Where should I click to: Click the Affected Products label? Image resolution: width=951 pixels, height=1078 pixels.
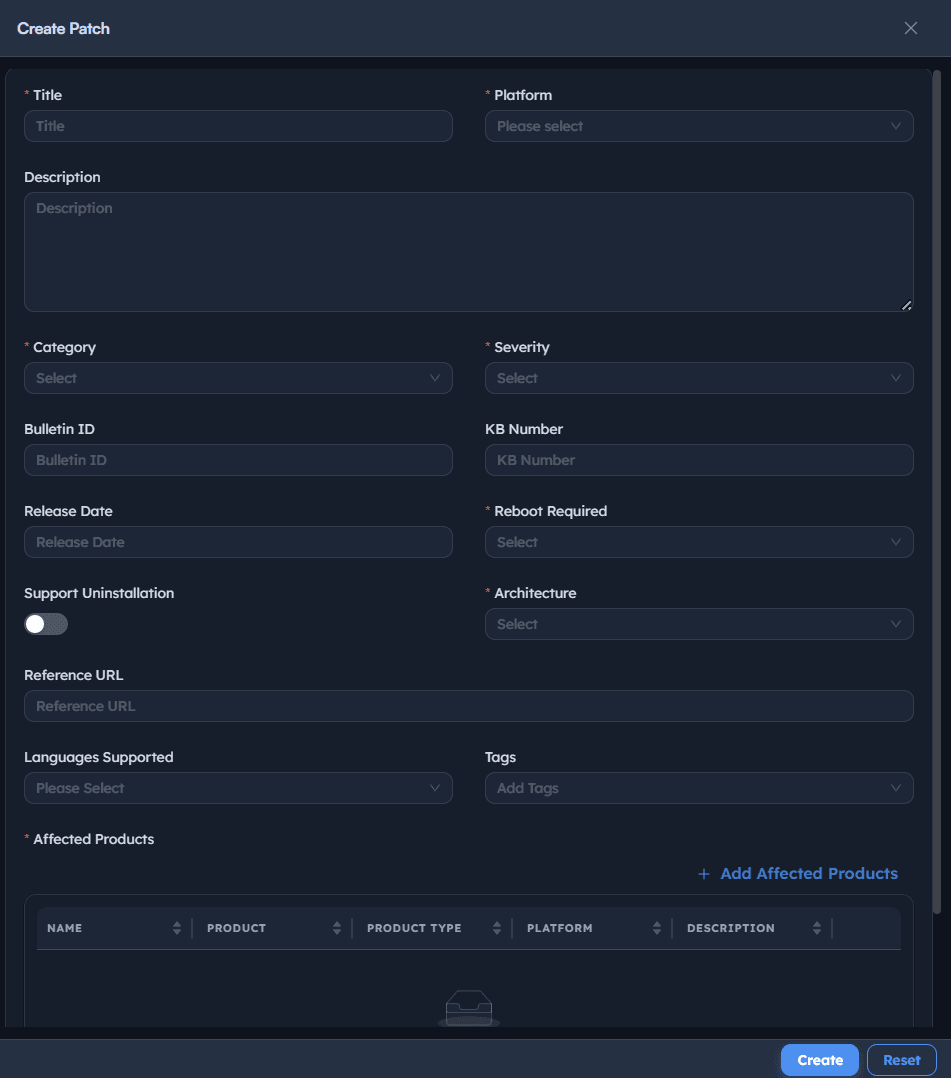click(x=94, y=839)
